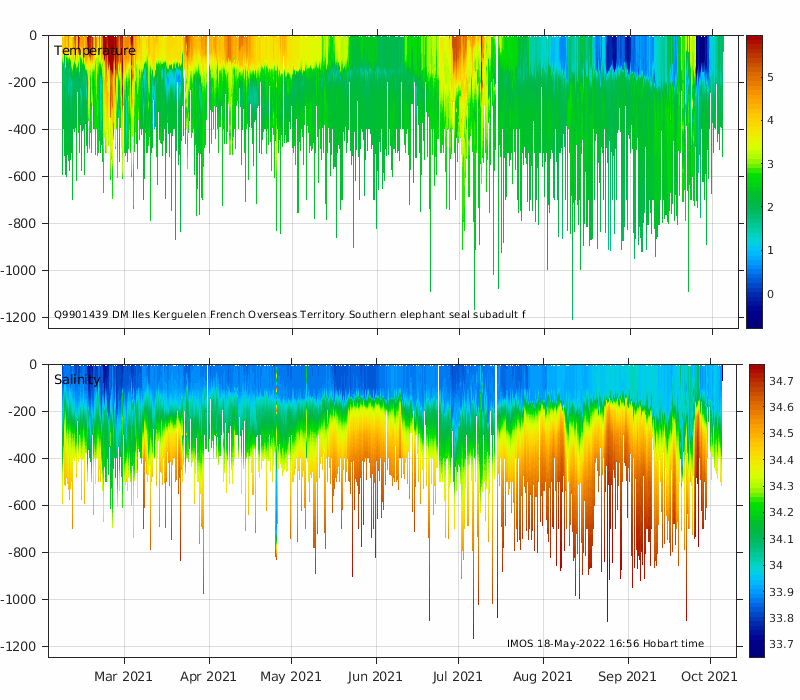Viewport: 800px width, 700px height.
Task: Select the Oct 2021 date axis label
Action: (x=709, y=677)
